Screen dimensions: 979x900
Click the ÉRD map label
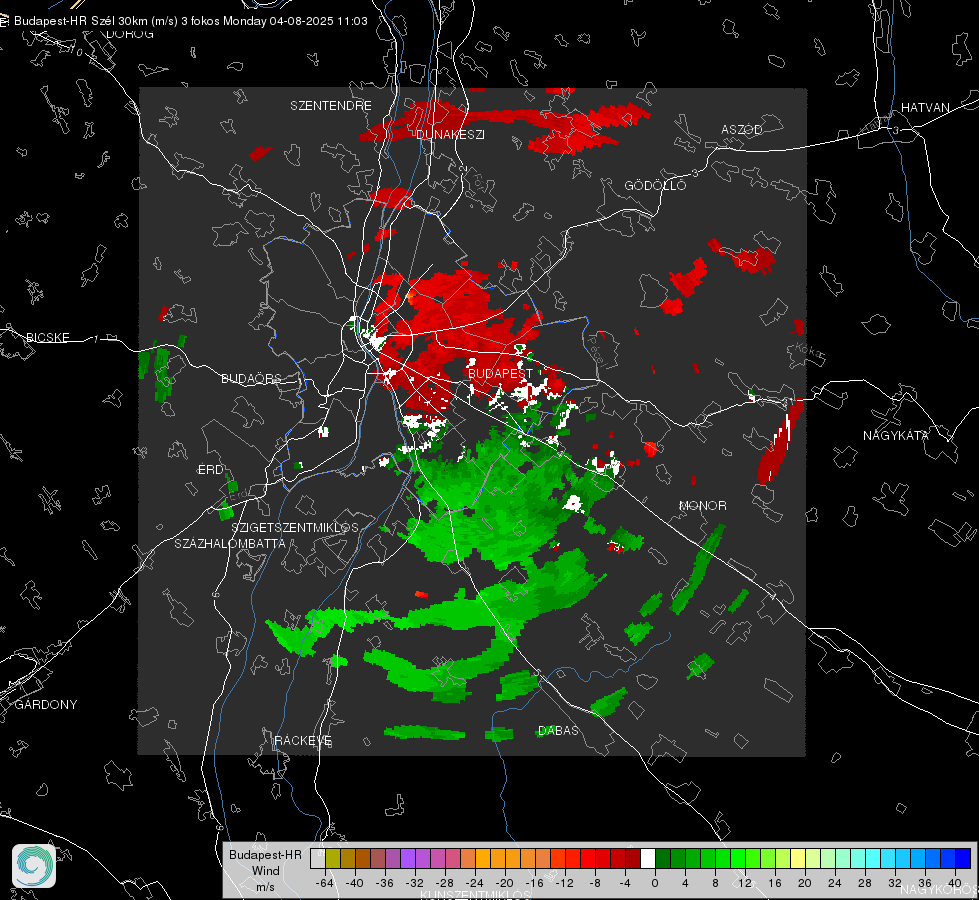(210, 470)
